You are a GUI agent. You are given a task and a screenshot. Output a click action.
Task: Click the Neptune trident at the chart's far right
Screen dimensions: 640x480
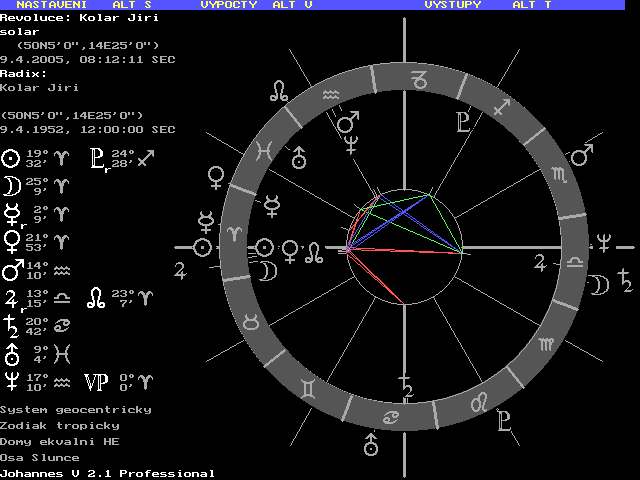(604, 240)
